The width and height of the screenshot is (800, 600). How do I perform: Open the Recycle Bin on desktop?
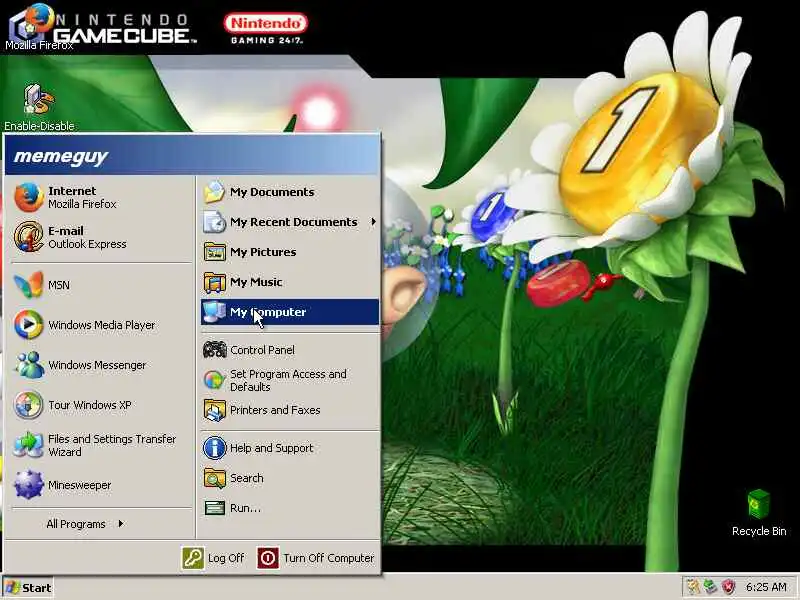759,504
